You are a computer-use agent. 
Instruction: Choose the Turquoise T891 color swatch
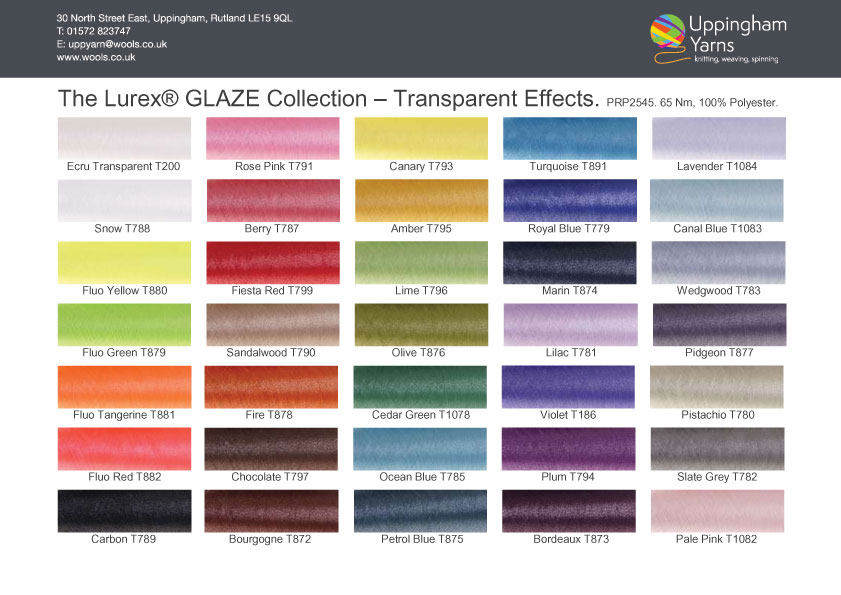(569, 138)
